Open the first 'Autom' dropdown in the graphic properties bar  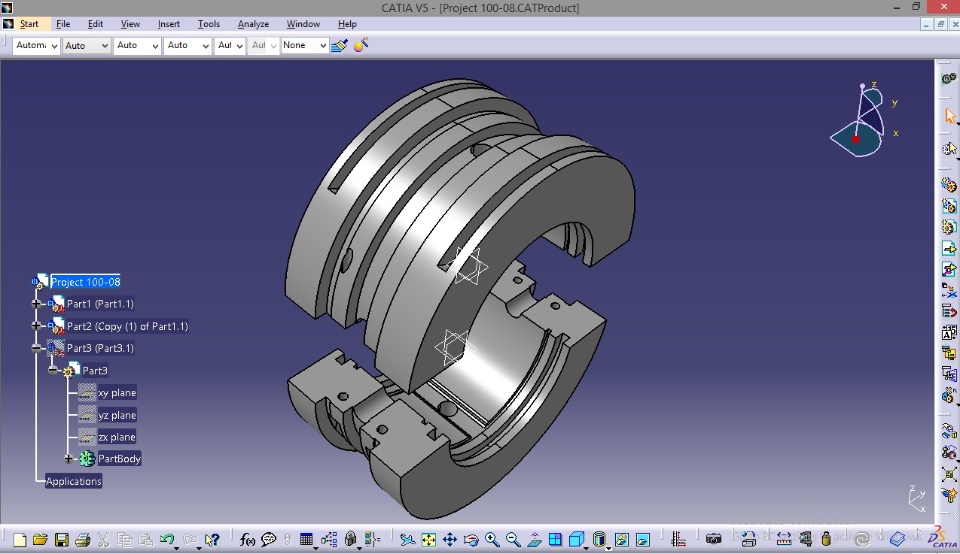[x=36, y=45]
